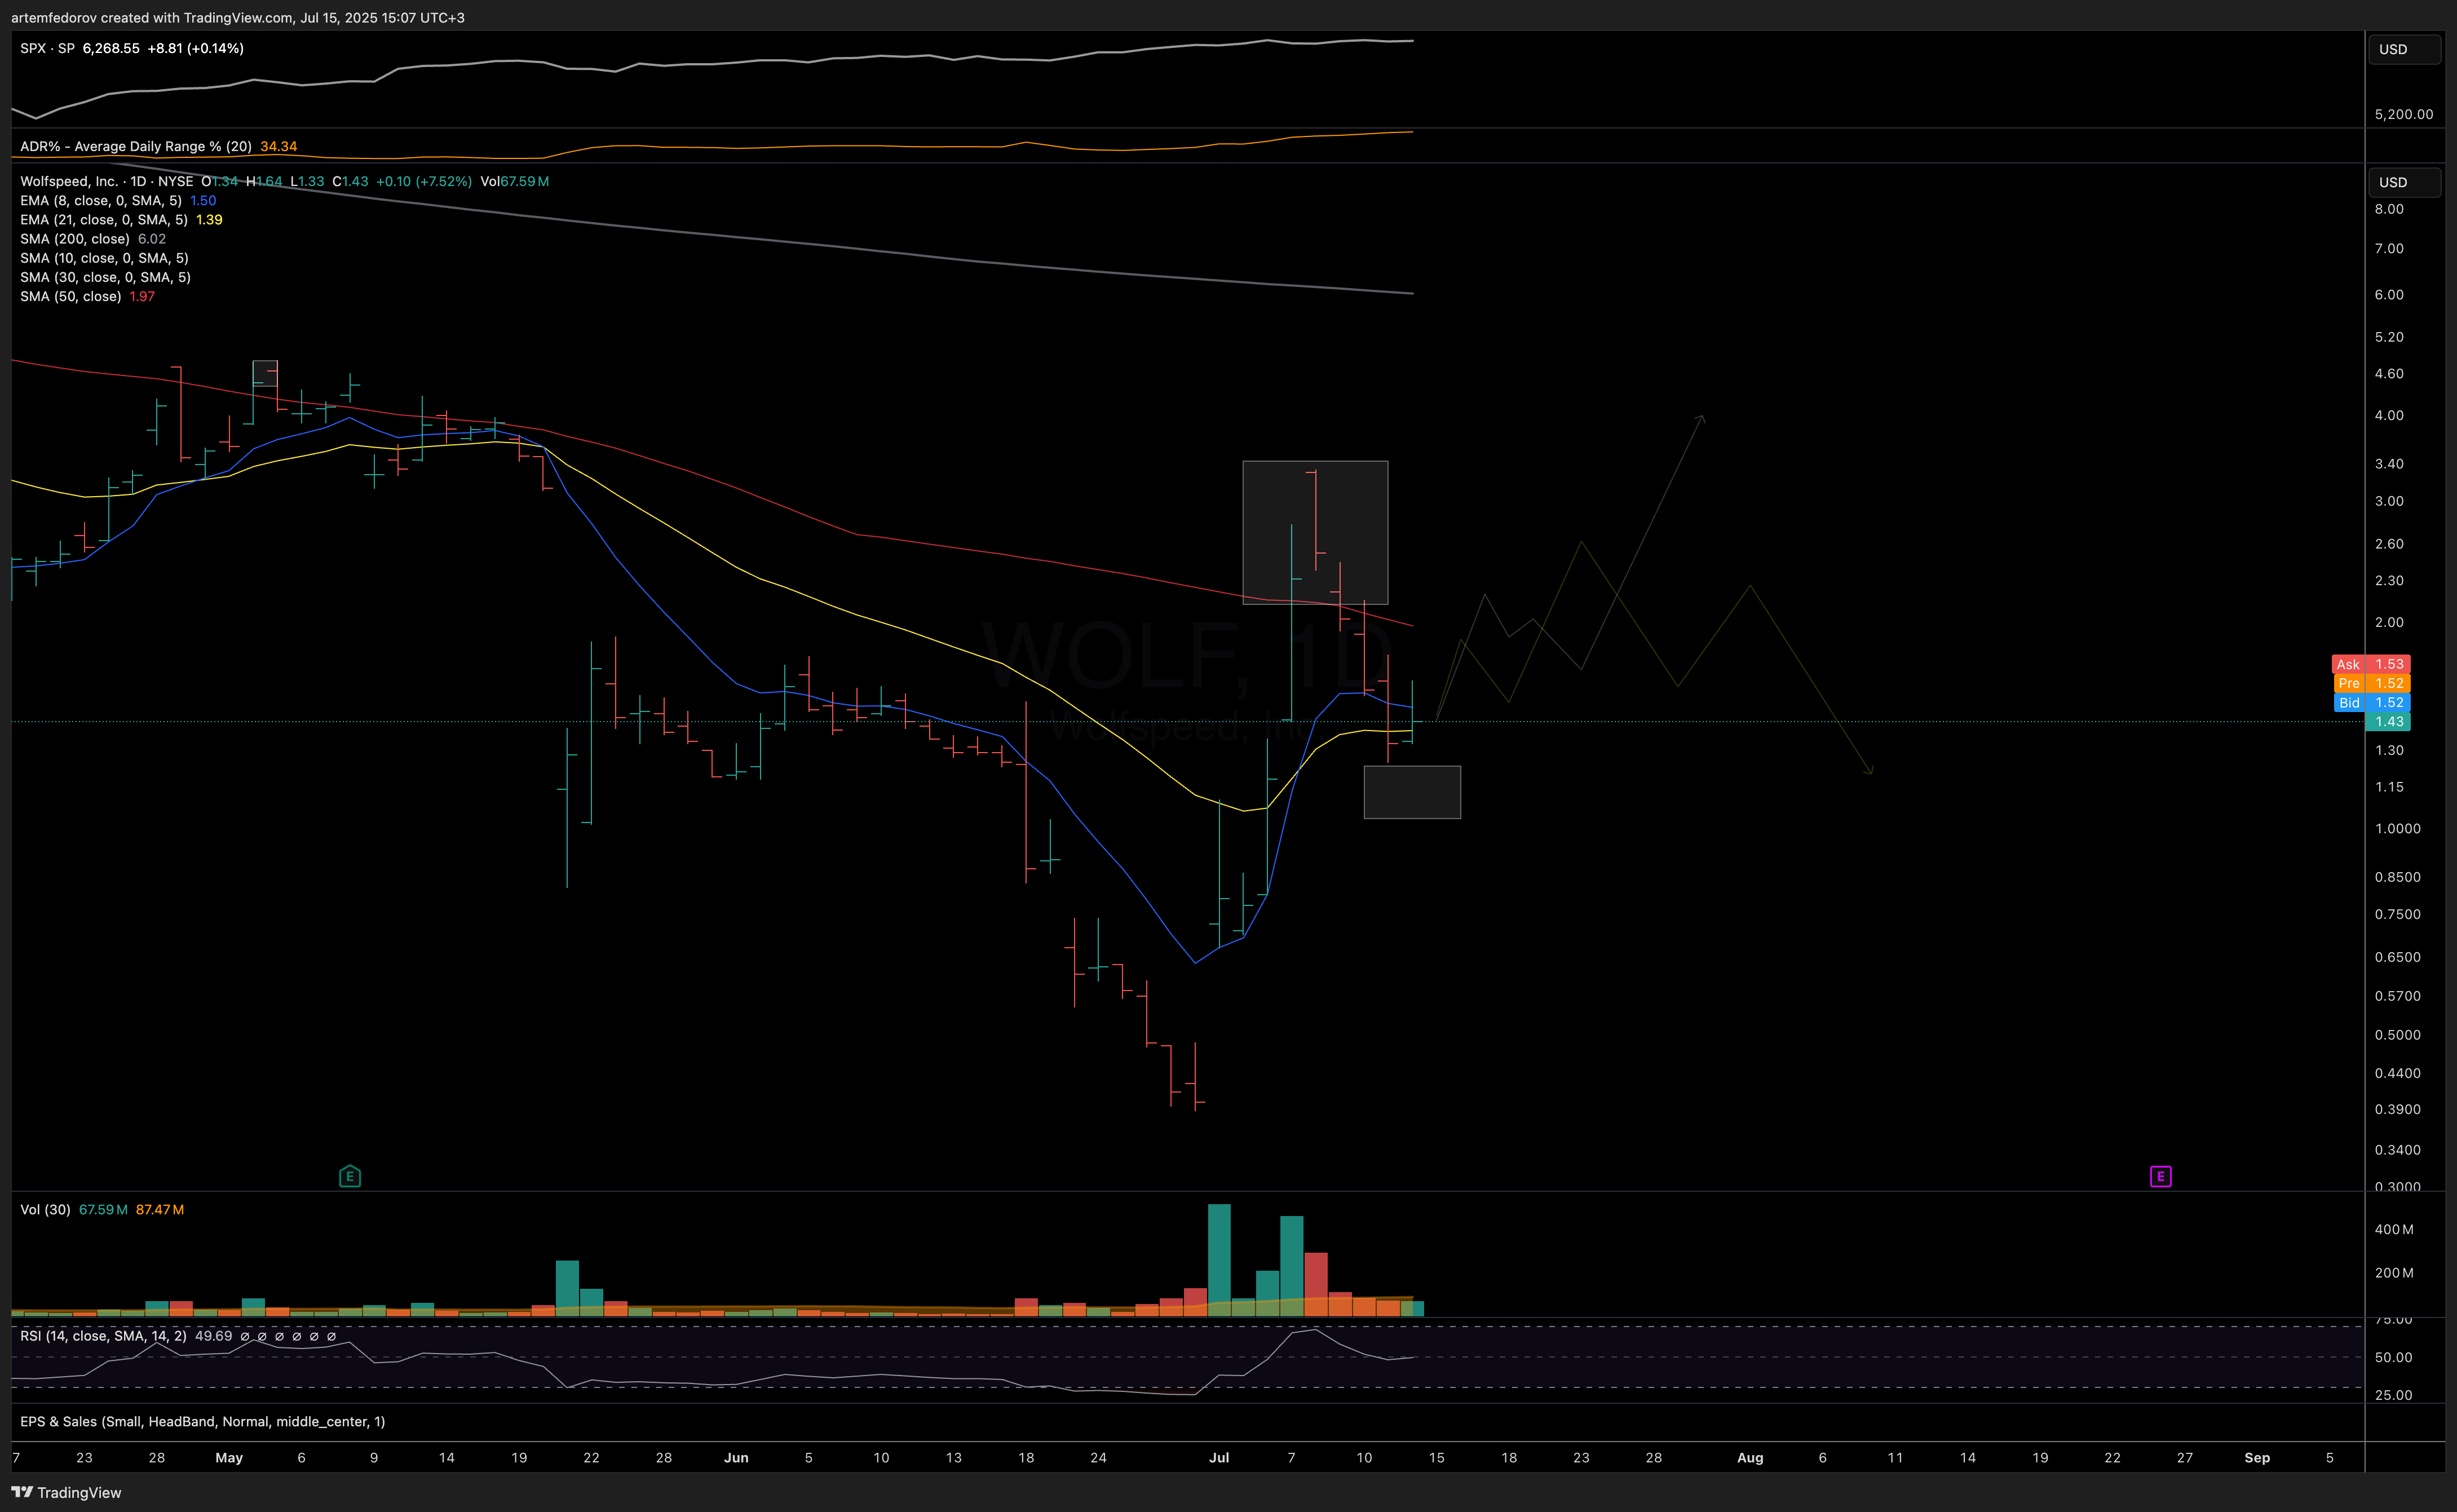Click the Aug label on time axis

click(x=1750, y=1457)
